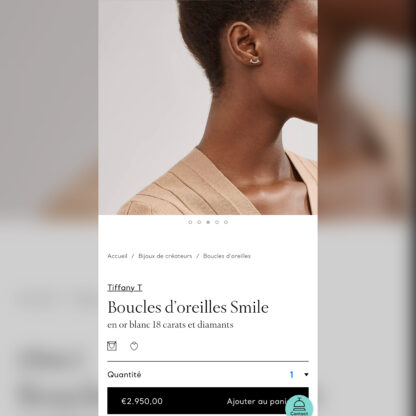The width and height of the screenshot is (416, 416).
Task: Click the Quantité label row
Action: point(208,375)
